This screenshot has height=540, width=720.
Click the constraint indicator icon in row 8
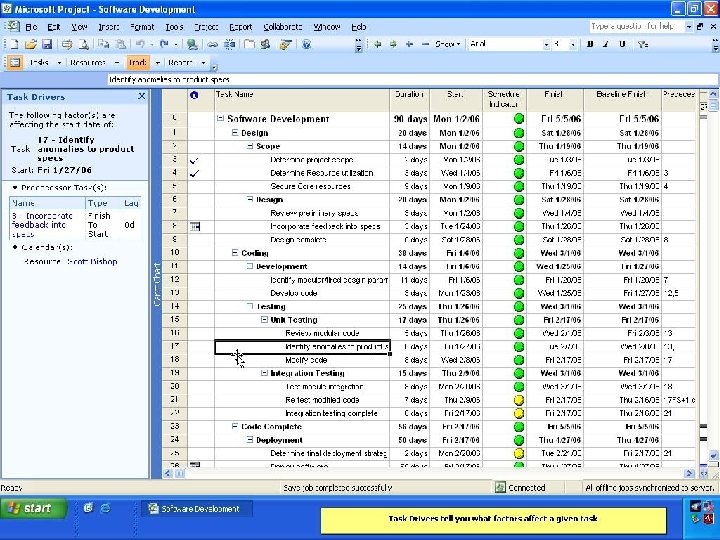pyautogui.click(x=195, y=226)
